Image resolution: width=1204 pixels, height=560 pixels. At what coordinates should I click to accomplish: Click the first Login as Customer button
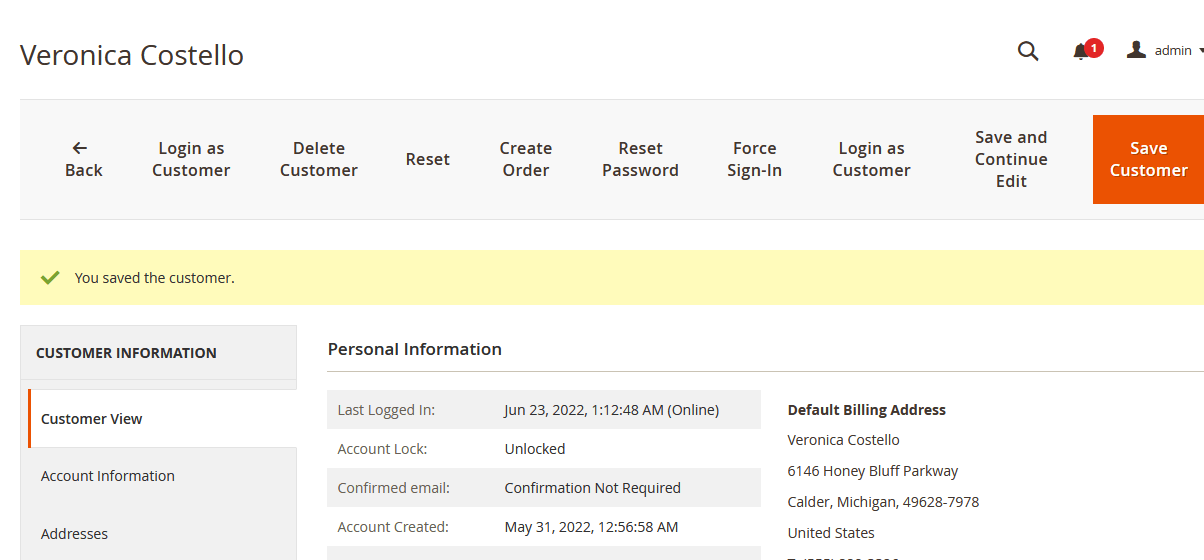tap(191, 159)
